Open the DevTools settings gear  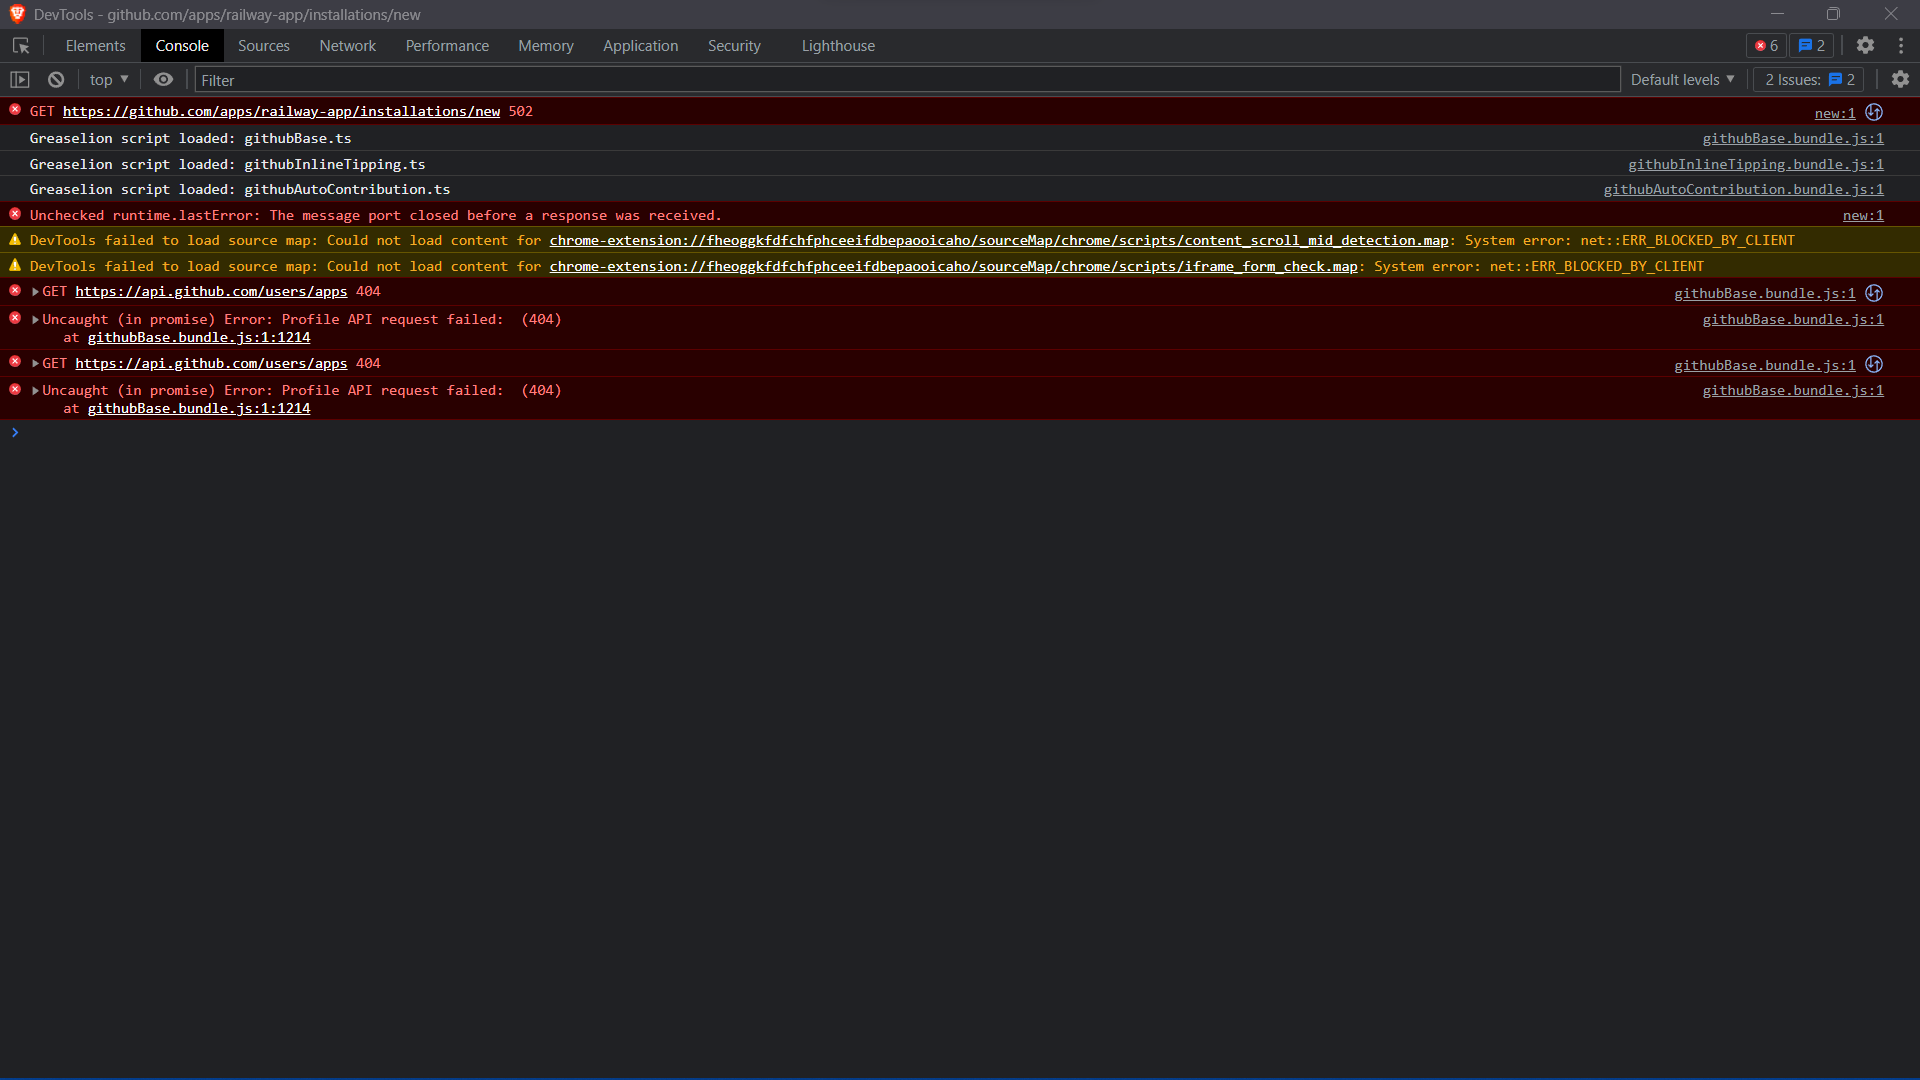pyautogui.click(x=1866, y=45)
